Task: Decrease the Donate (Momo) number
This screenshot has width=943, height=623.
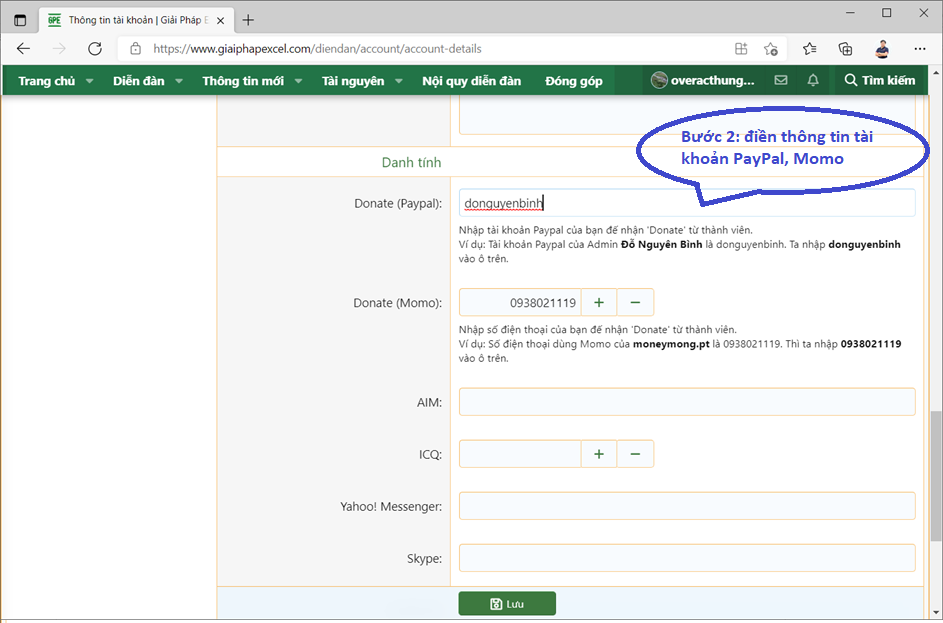Action: [635, 302]
